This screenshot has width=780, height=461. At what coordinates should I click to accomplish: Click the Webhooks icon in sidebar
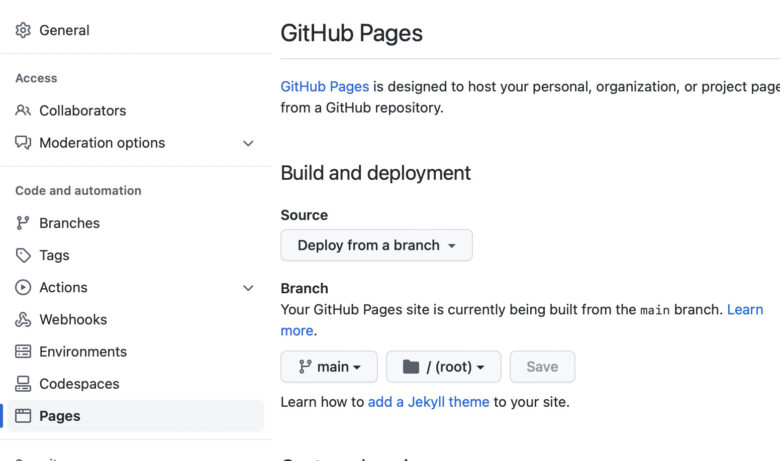[23, 319]
